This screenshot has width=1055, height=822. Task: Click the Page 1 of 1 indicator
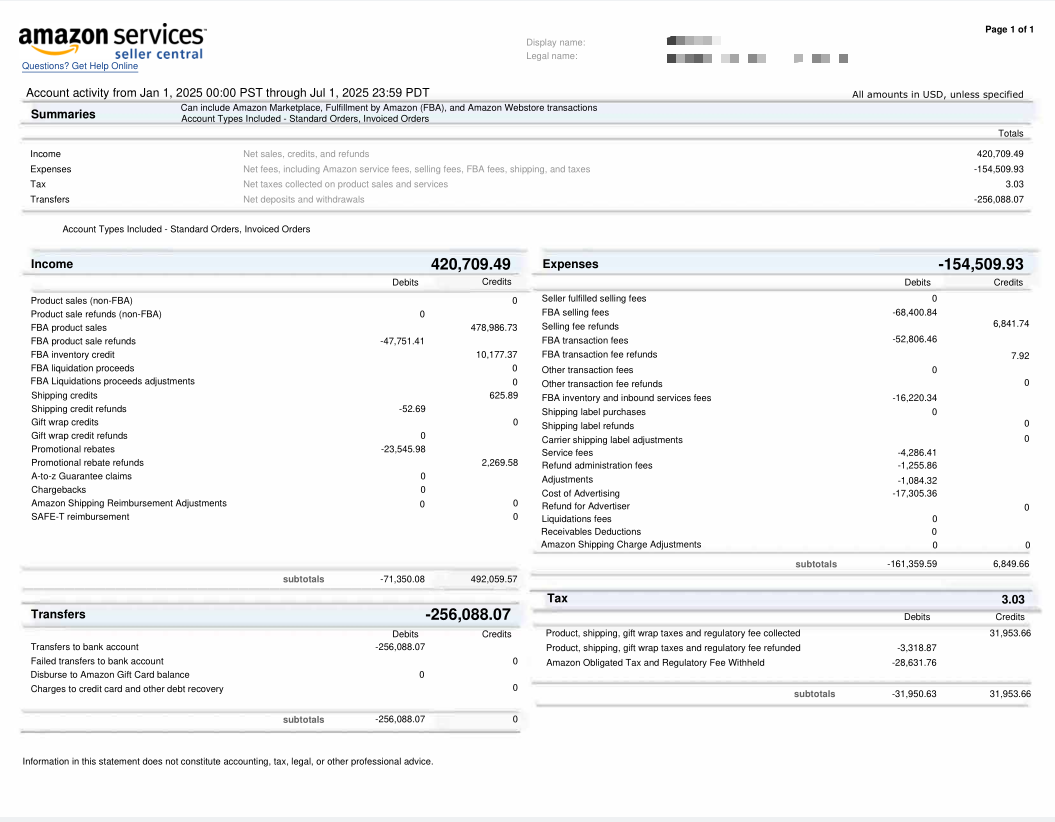point(1009,29)
